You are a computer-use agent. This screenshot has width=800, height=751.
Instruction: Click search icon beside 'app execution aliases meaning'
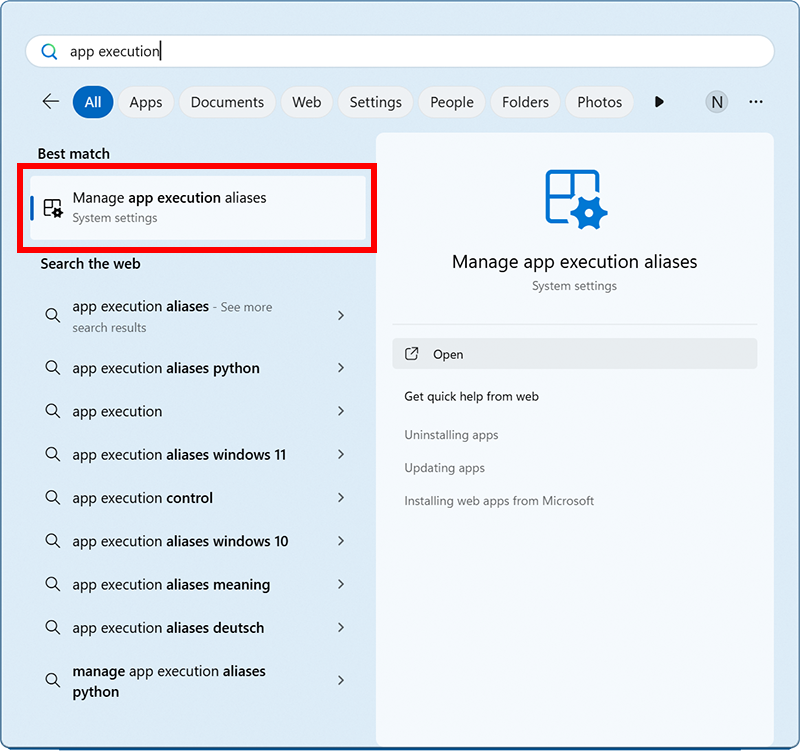click(x=53, y=584)
